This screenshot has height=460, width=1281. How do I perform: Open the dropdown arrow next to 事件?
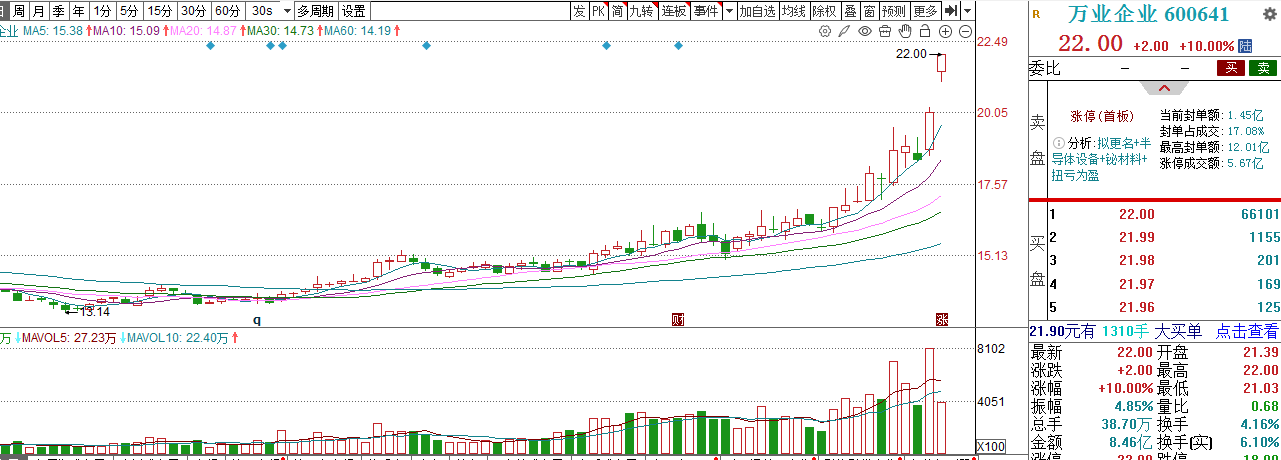(x=728, y=11)
